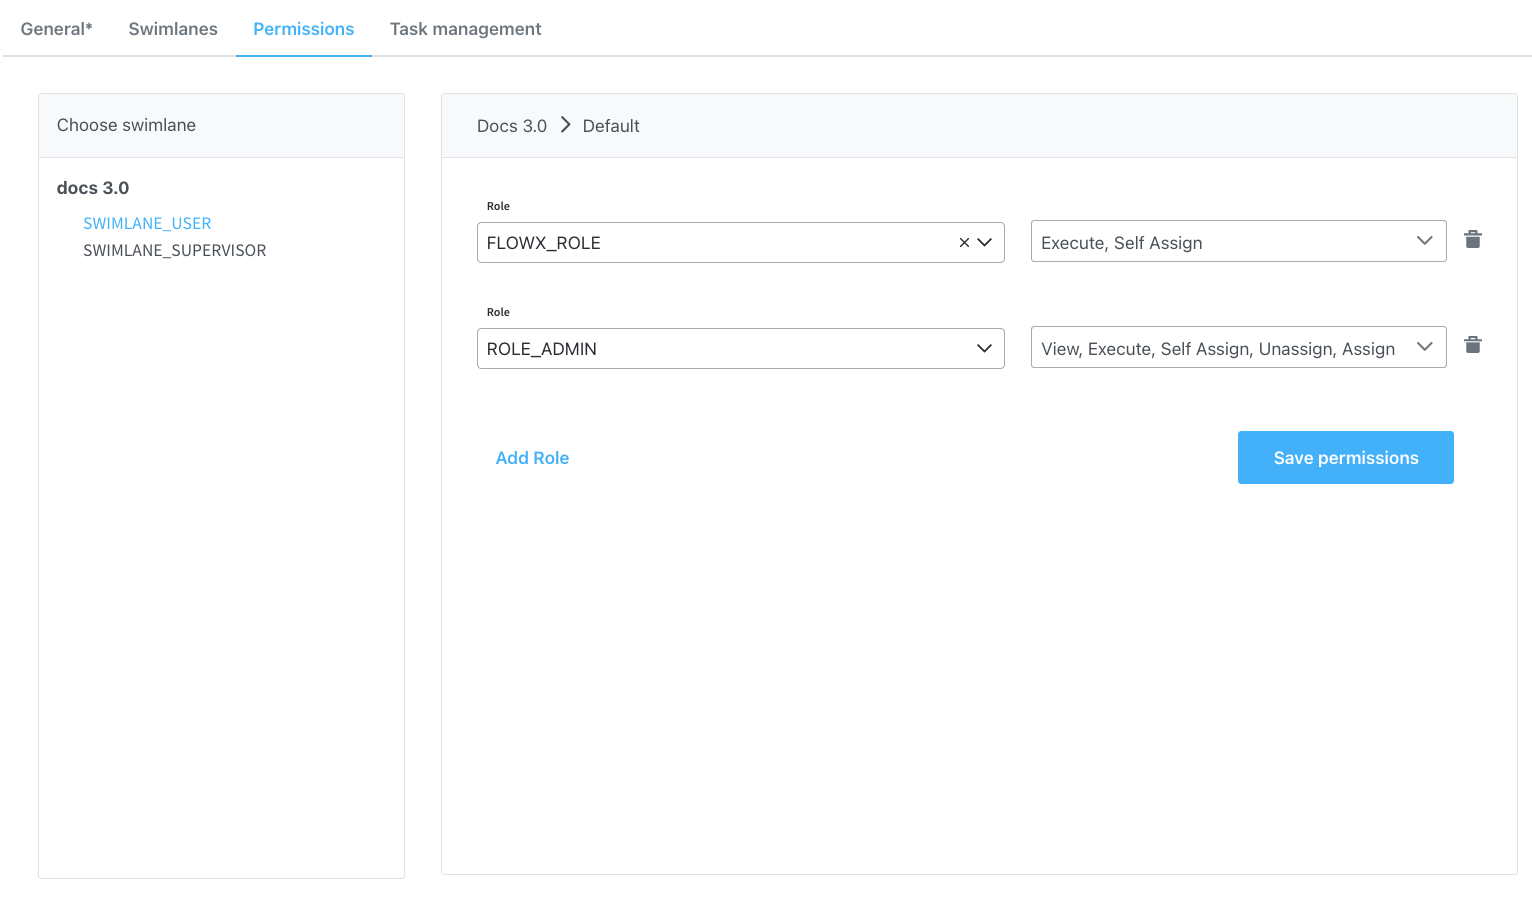Image resolution: width=1532 pixels, height=907 pixels.
Task: Switch to the General tab
Action: point(56,29)
